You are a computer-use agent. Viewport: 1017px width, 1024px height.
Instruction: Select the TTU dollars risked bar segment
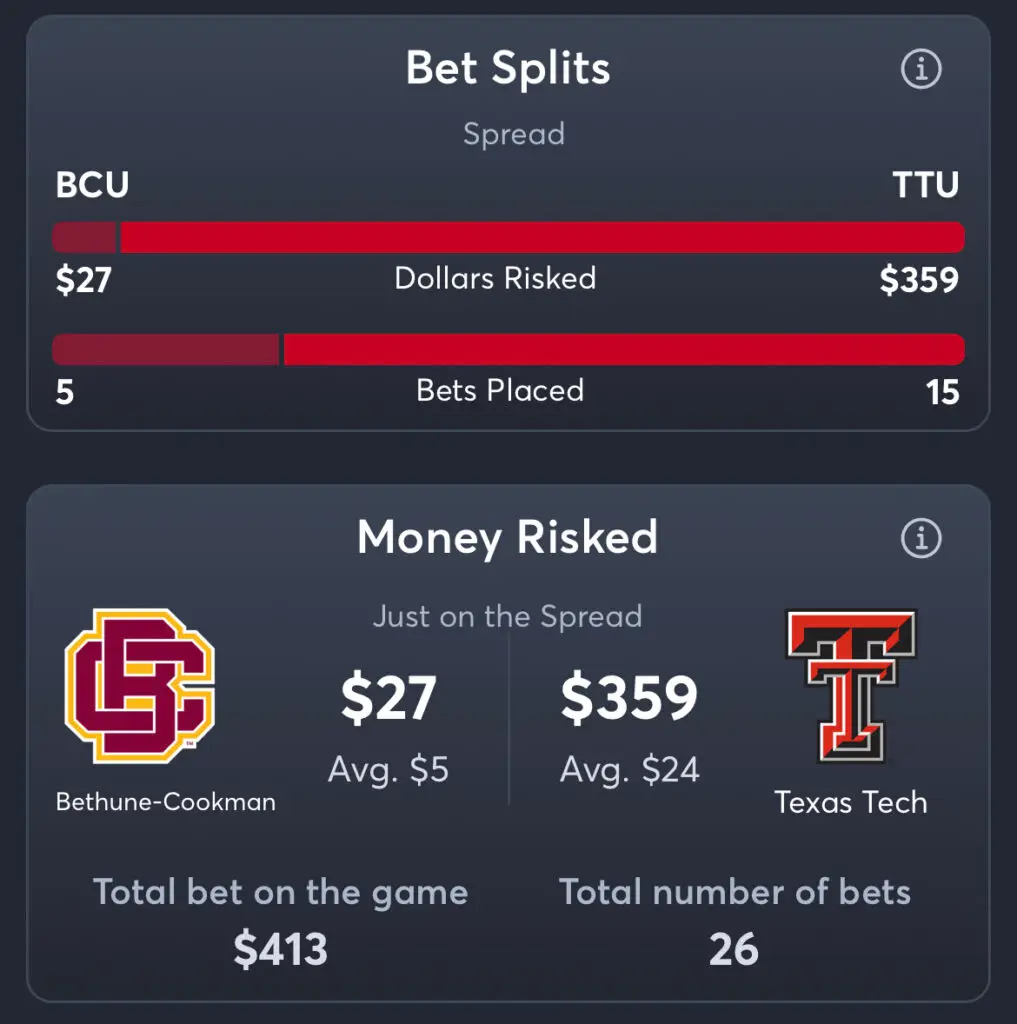click(x=543, y=237)
